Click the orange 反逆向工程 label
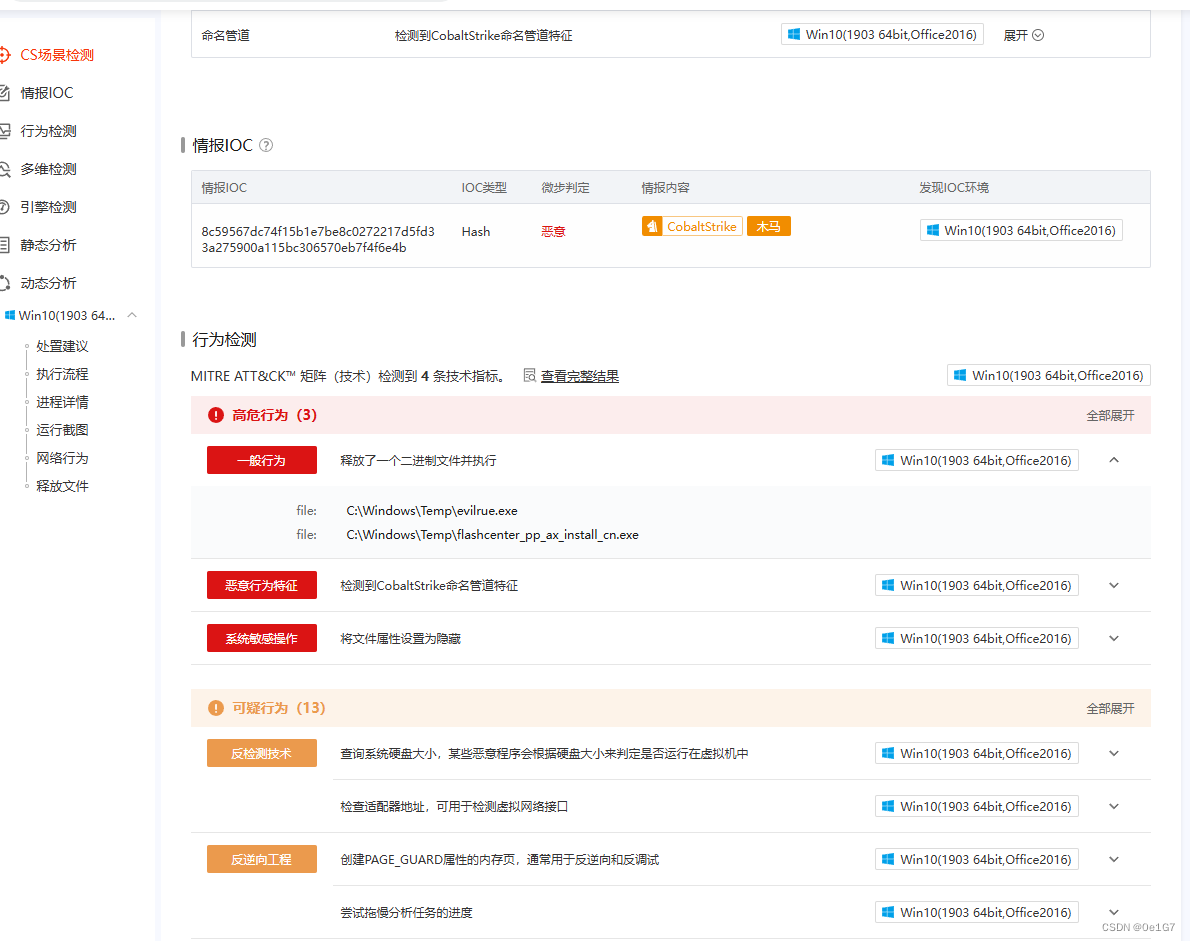This screenshot has width=1190, height=941. click(262, 859)
